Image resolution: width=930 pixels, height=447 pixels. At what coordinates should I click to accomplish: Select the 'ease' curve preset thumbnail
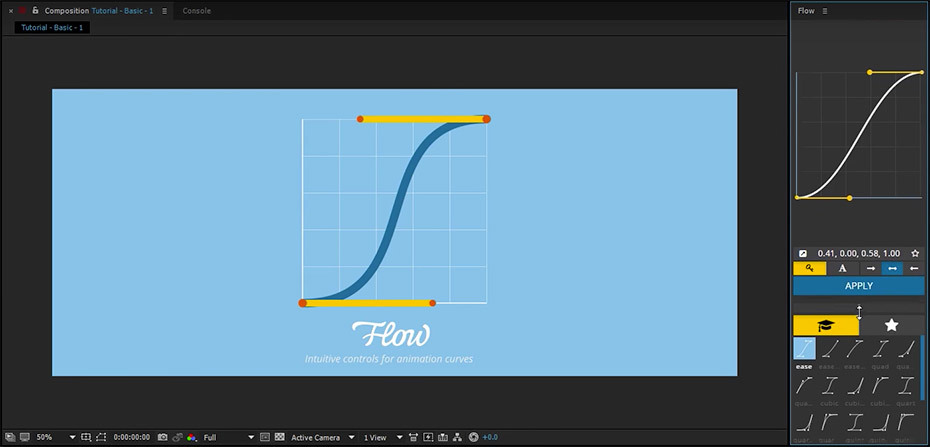804,349
